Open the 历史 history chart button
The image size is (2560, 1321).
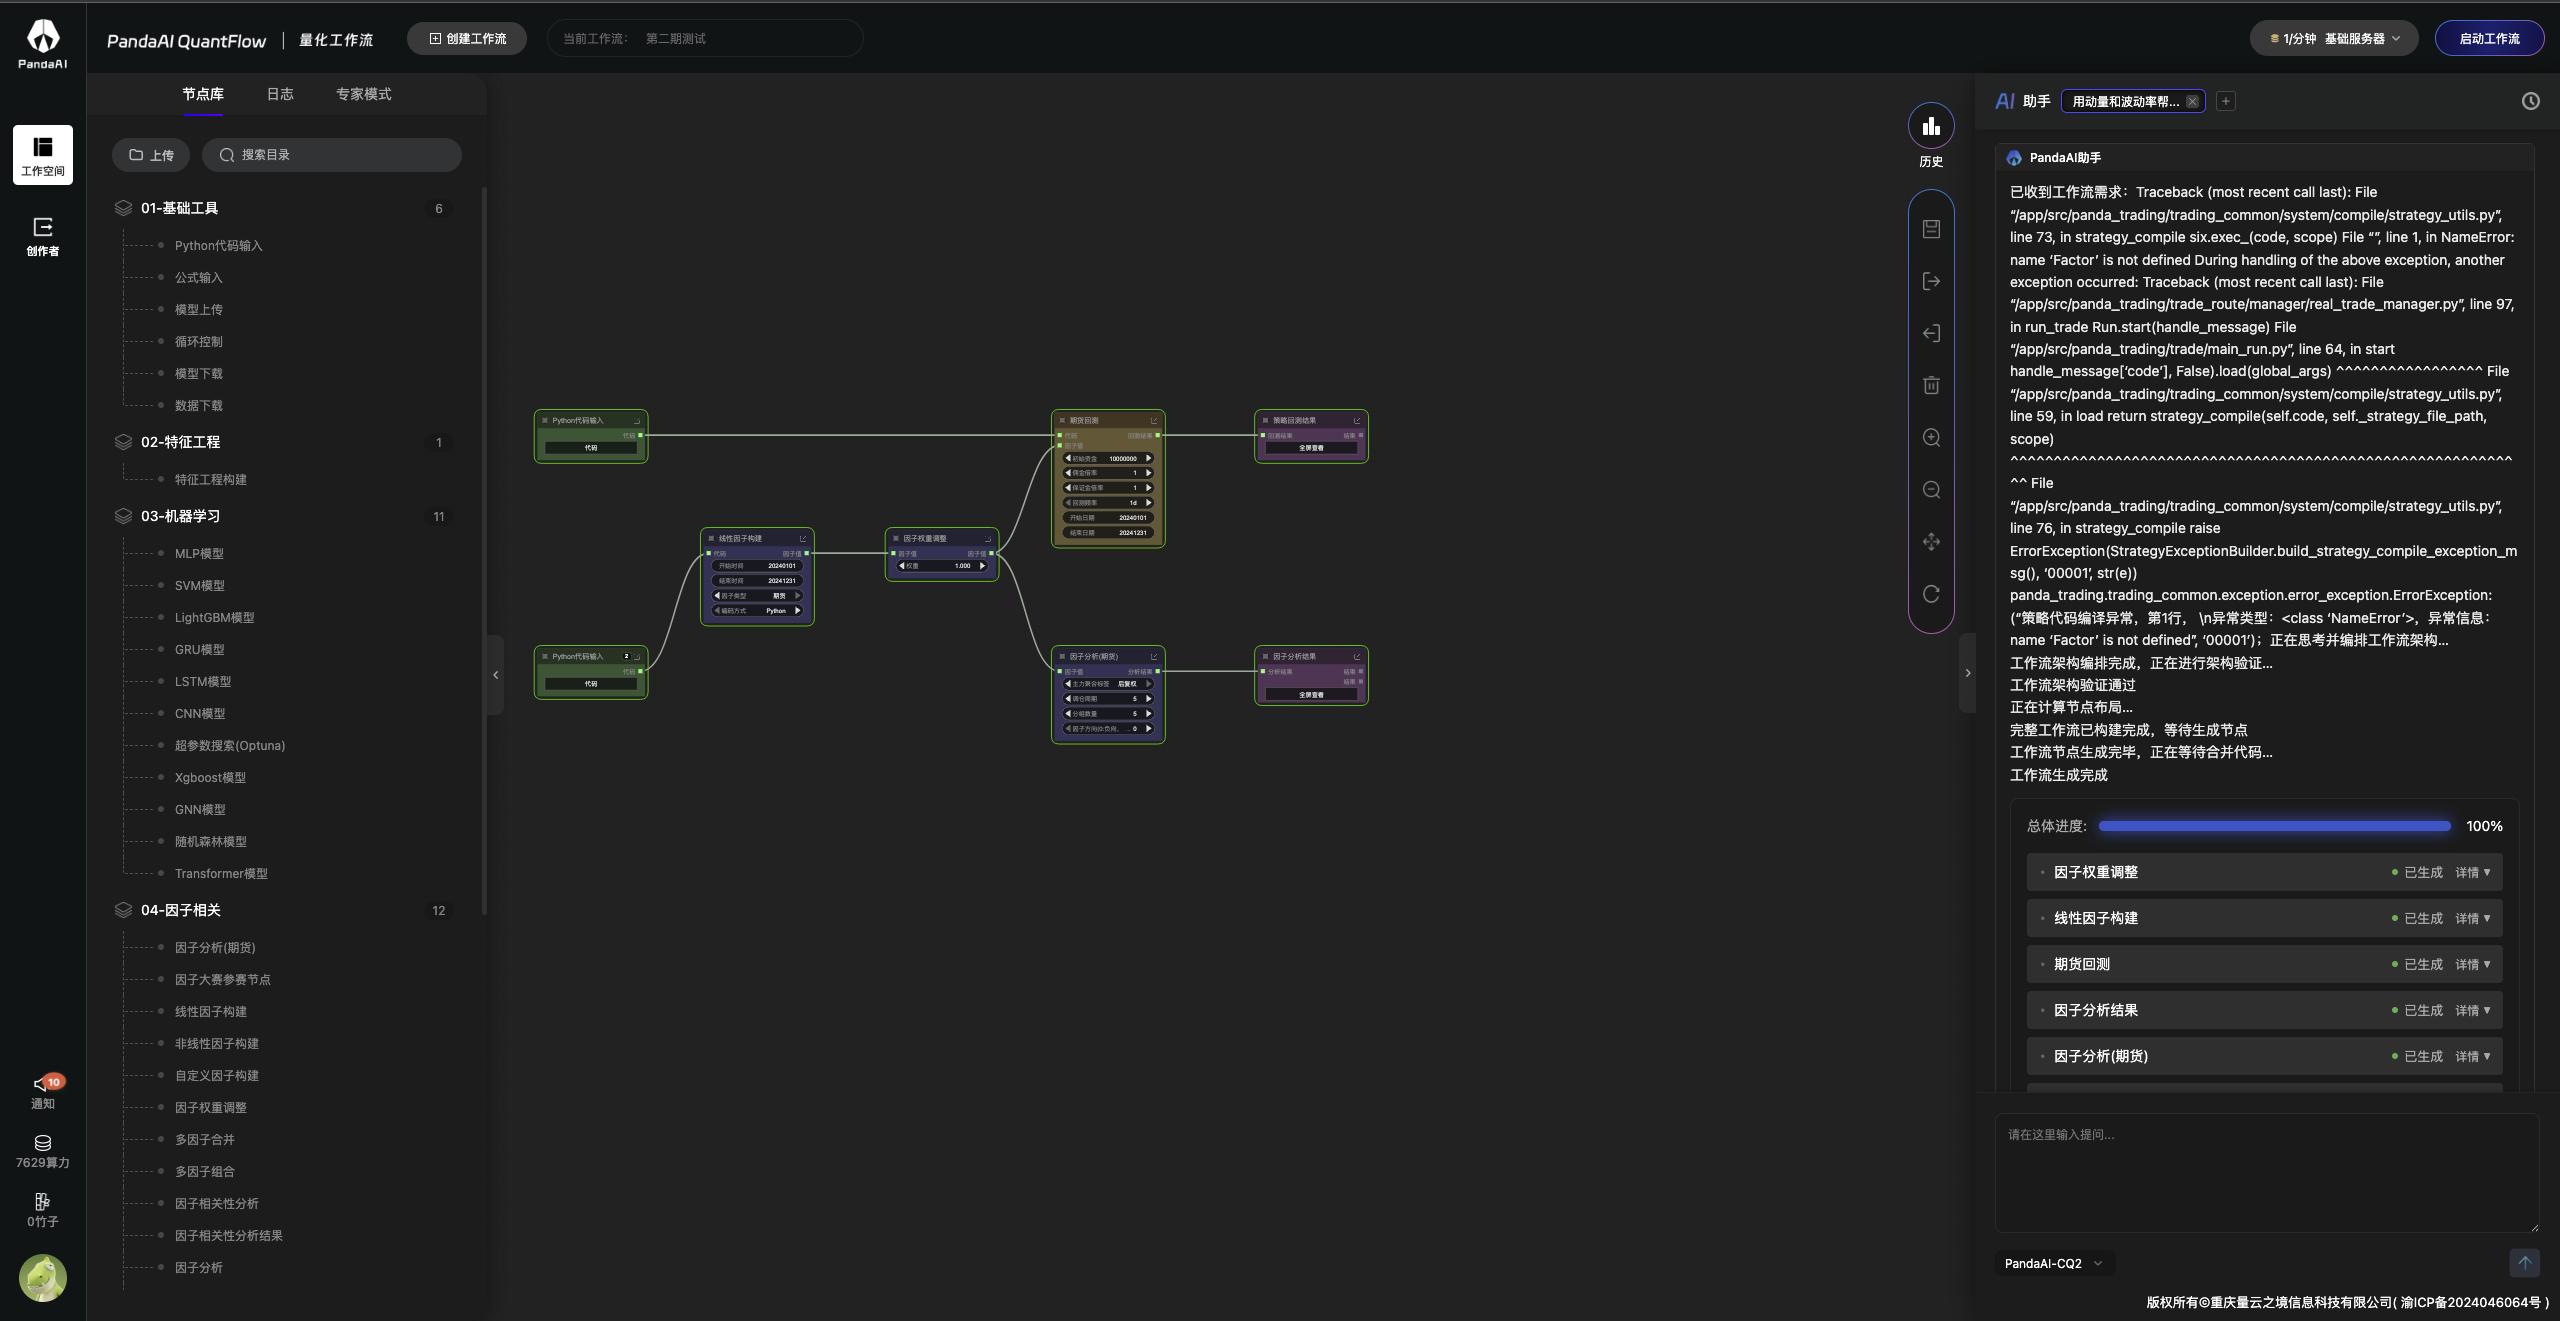click(x=1931, y=127)
